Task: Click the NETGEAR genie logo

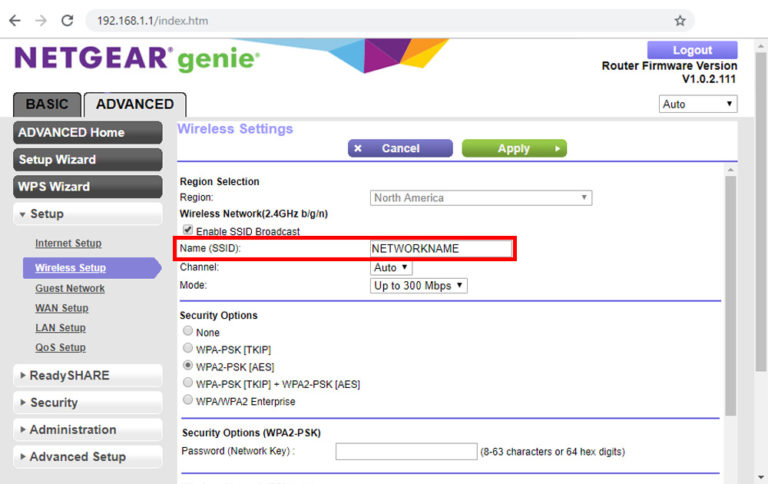Action: point(136,59)
